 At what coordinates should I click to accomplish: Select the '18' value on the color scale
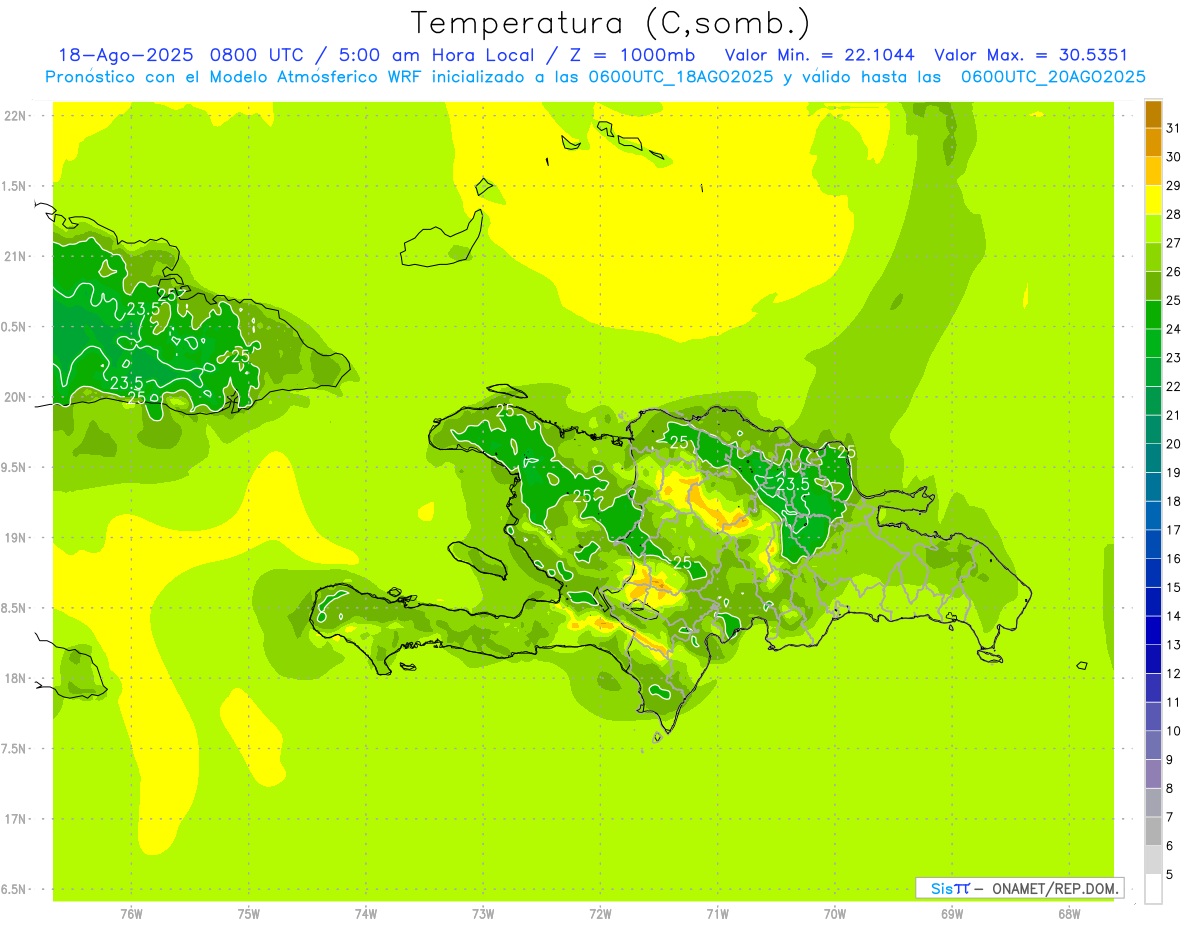1174,501
